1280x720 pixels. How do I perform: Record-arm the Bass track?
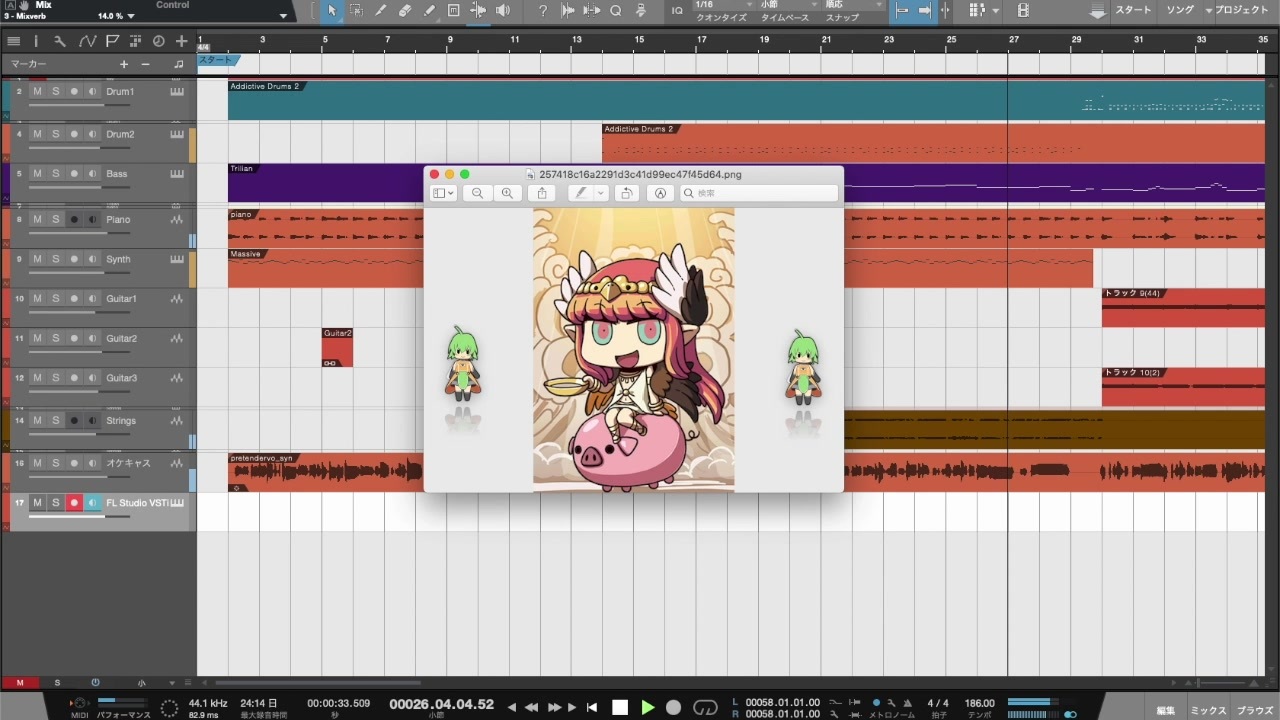pos(73,174)
